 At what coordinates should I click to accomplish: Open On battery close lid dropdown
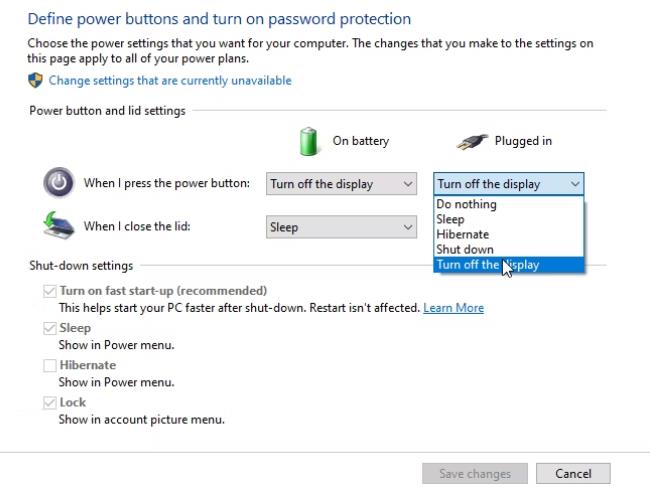341,227
